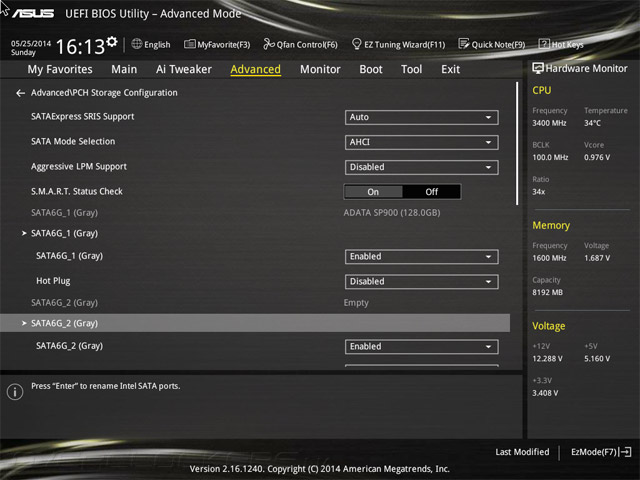Click the date 05/25/2014 Sunday
The image size is (640, 480).
(31, 48)
